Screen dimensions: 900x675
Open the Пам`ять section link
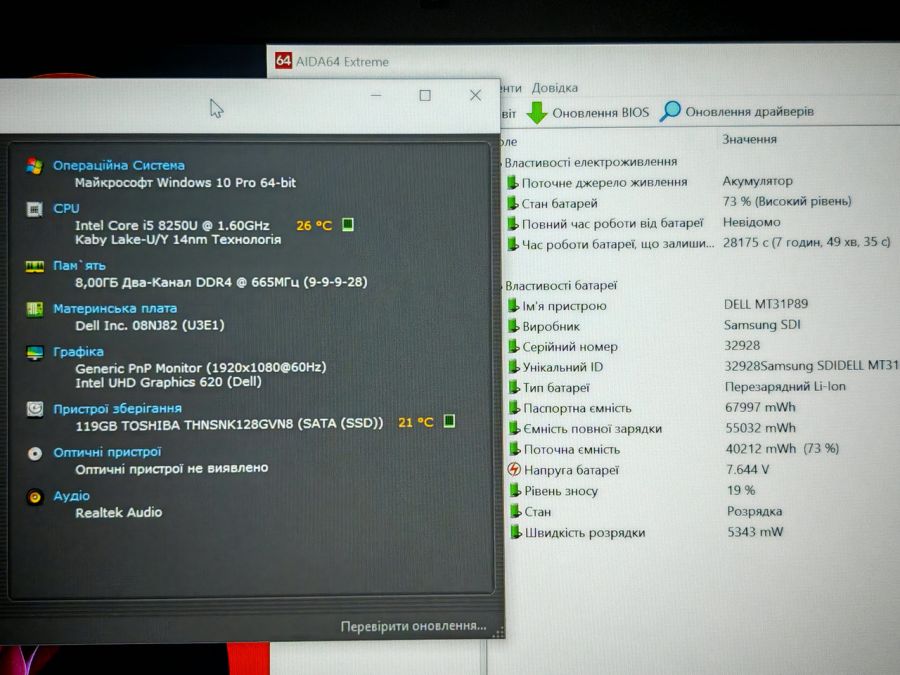pyautogui.click(x=79, y=266)
